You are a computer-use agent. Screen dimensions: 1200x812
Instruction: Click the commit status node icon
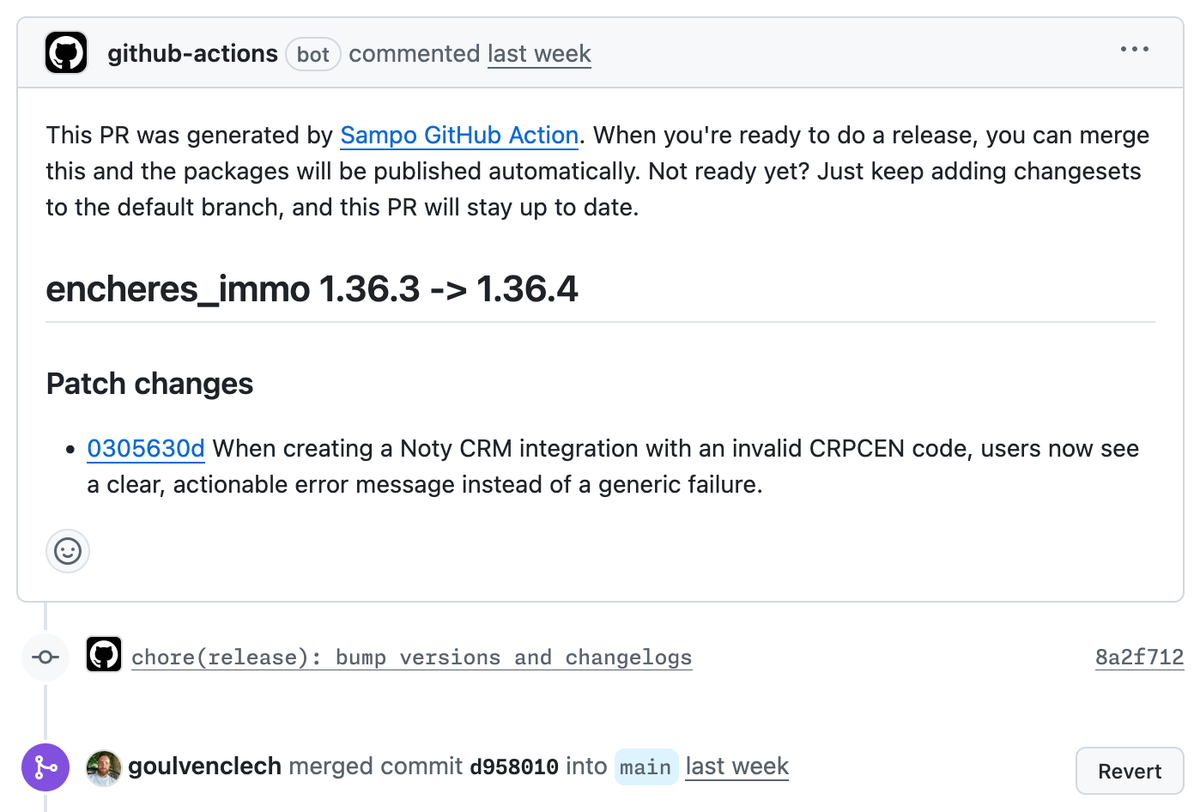(45, 657)
